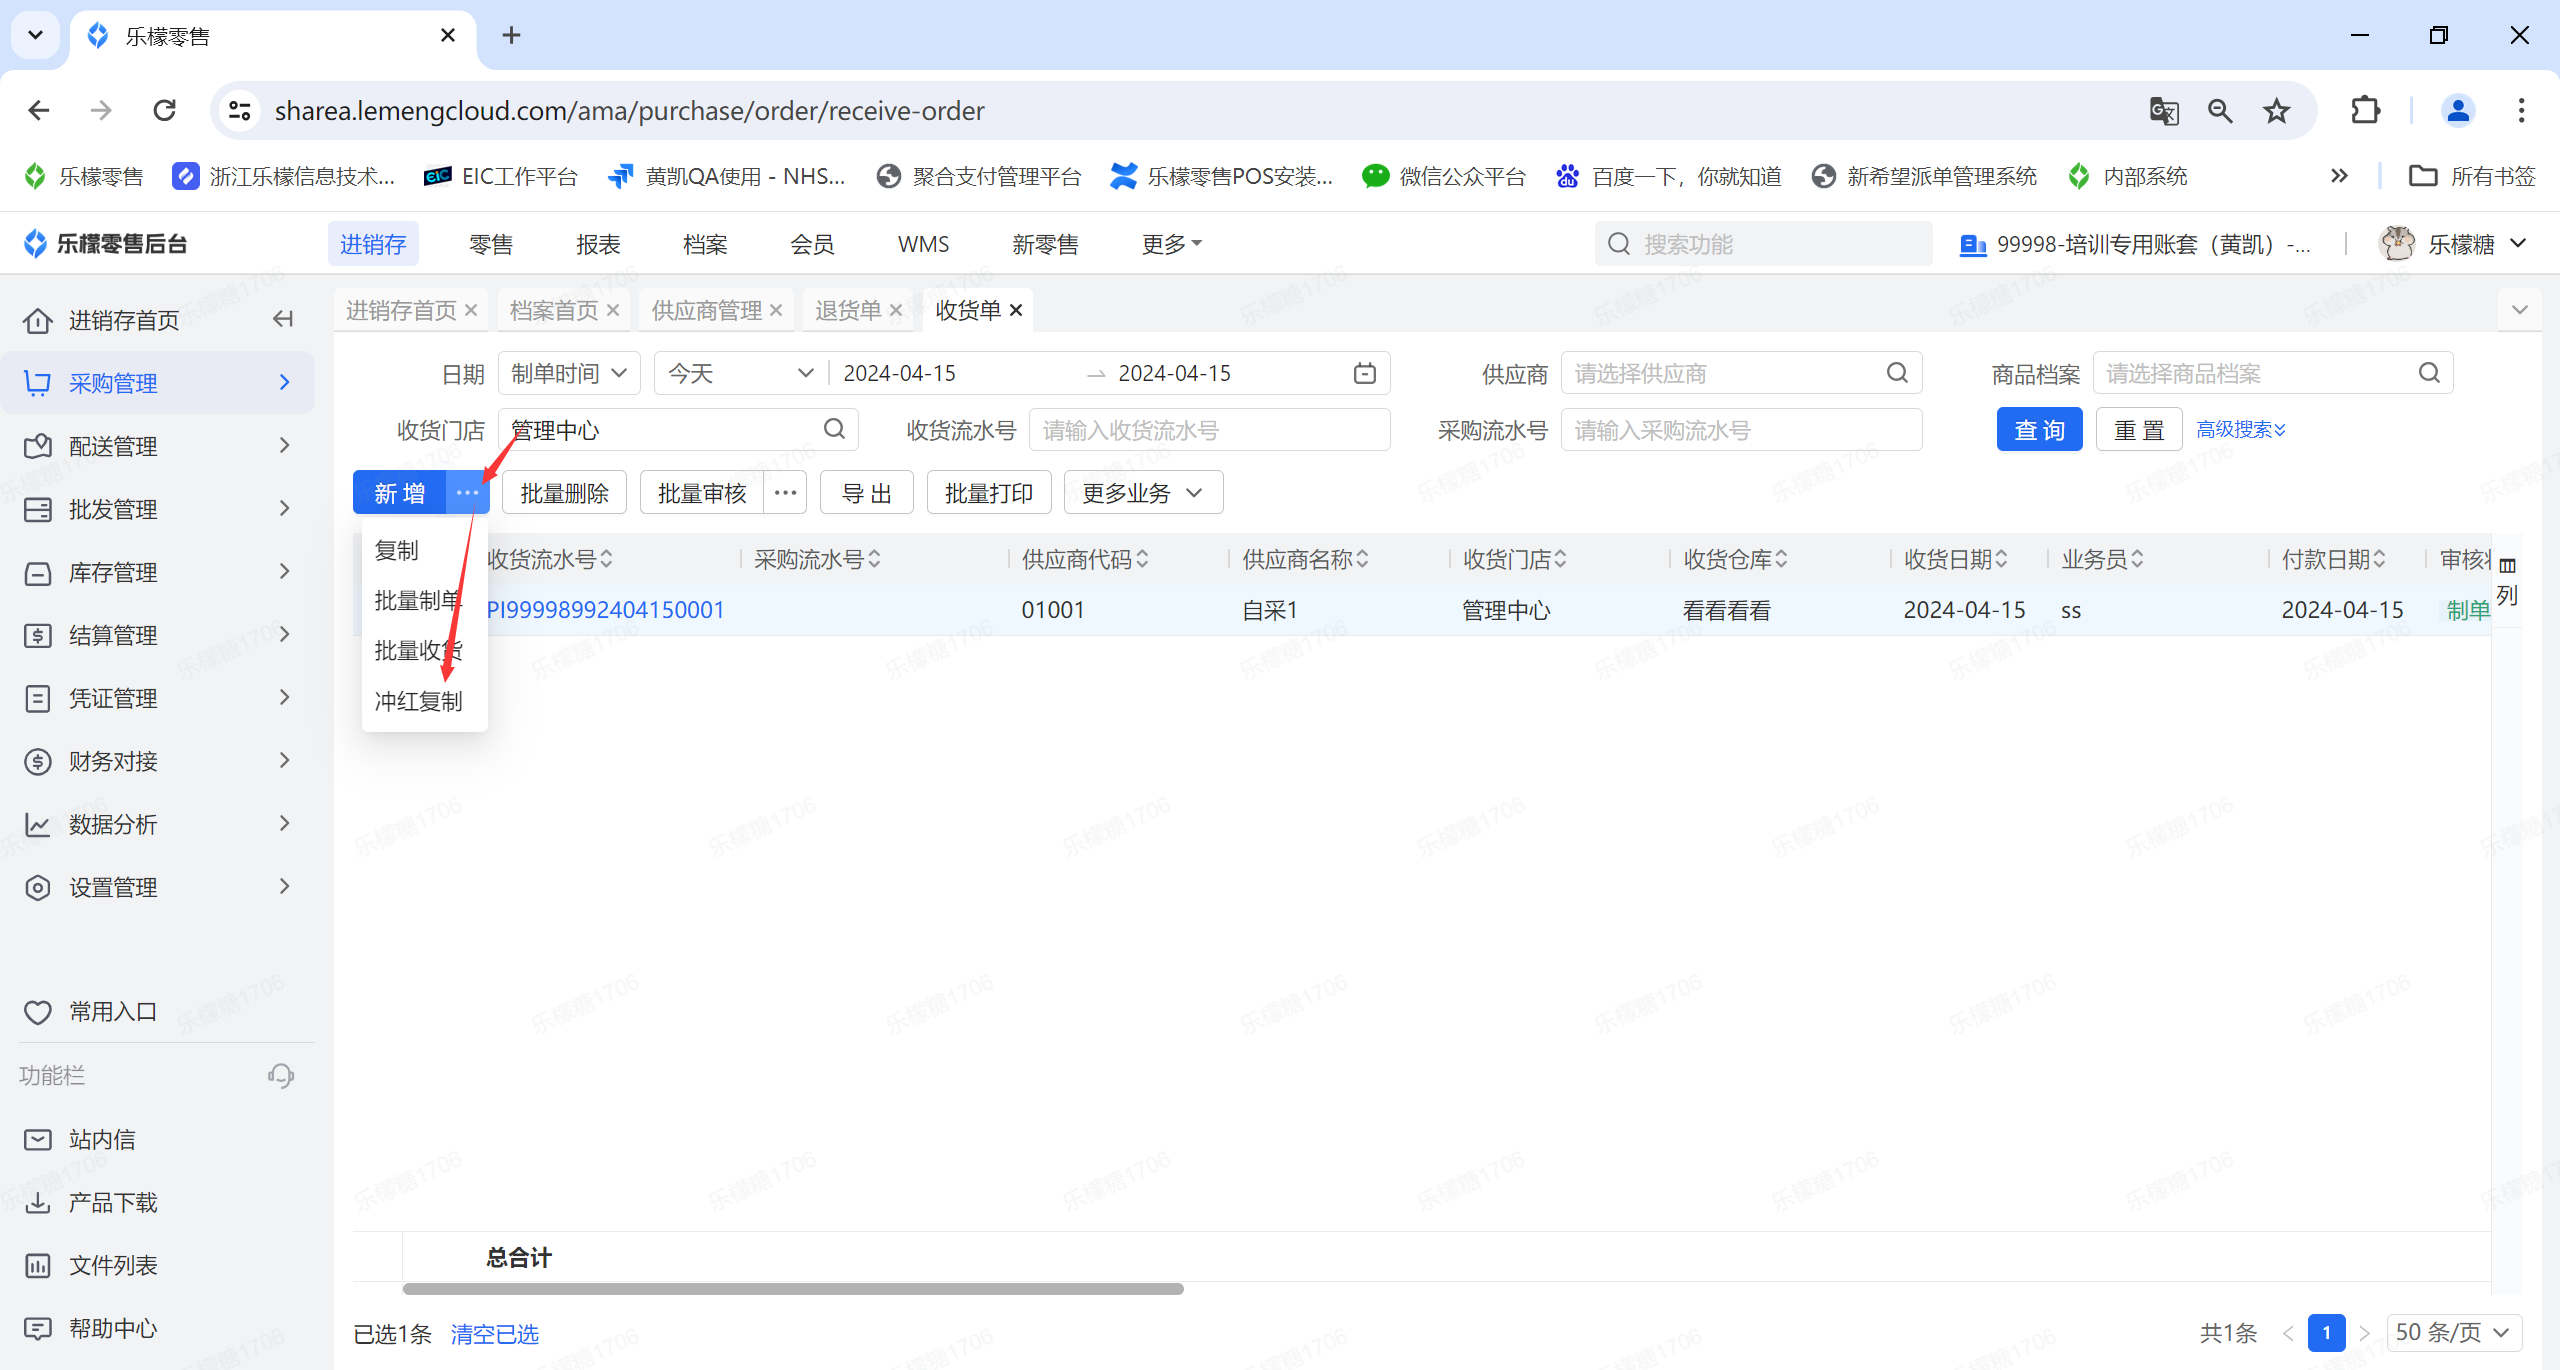Image resolution: width=2560 pixels, height=1370 pixels.
Task: Expand 数据分析 sidebar menu
Action: tap(158, 824)
